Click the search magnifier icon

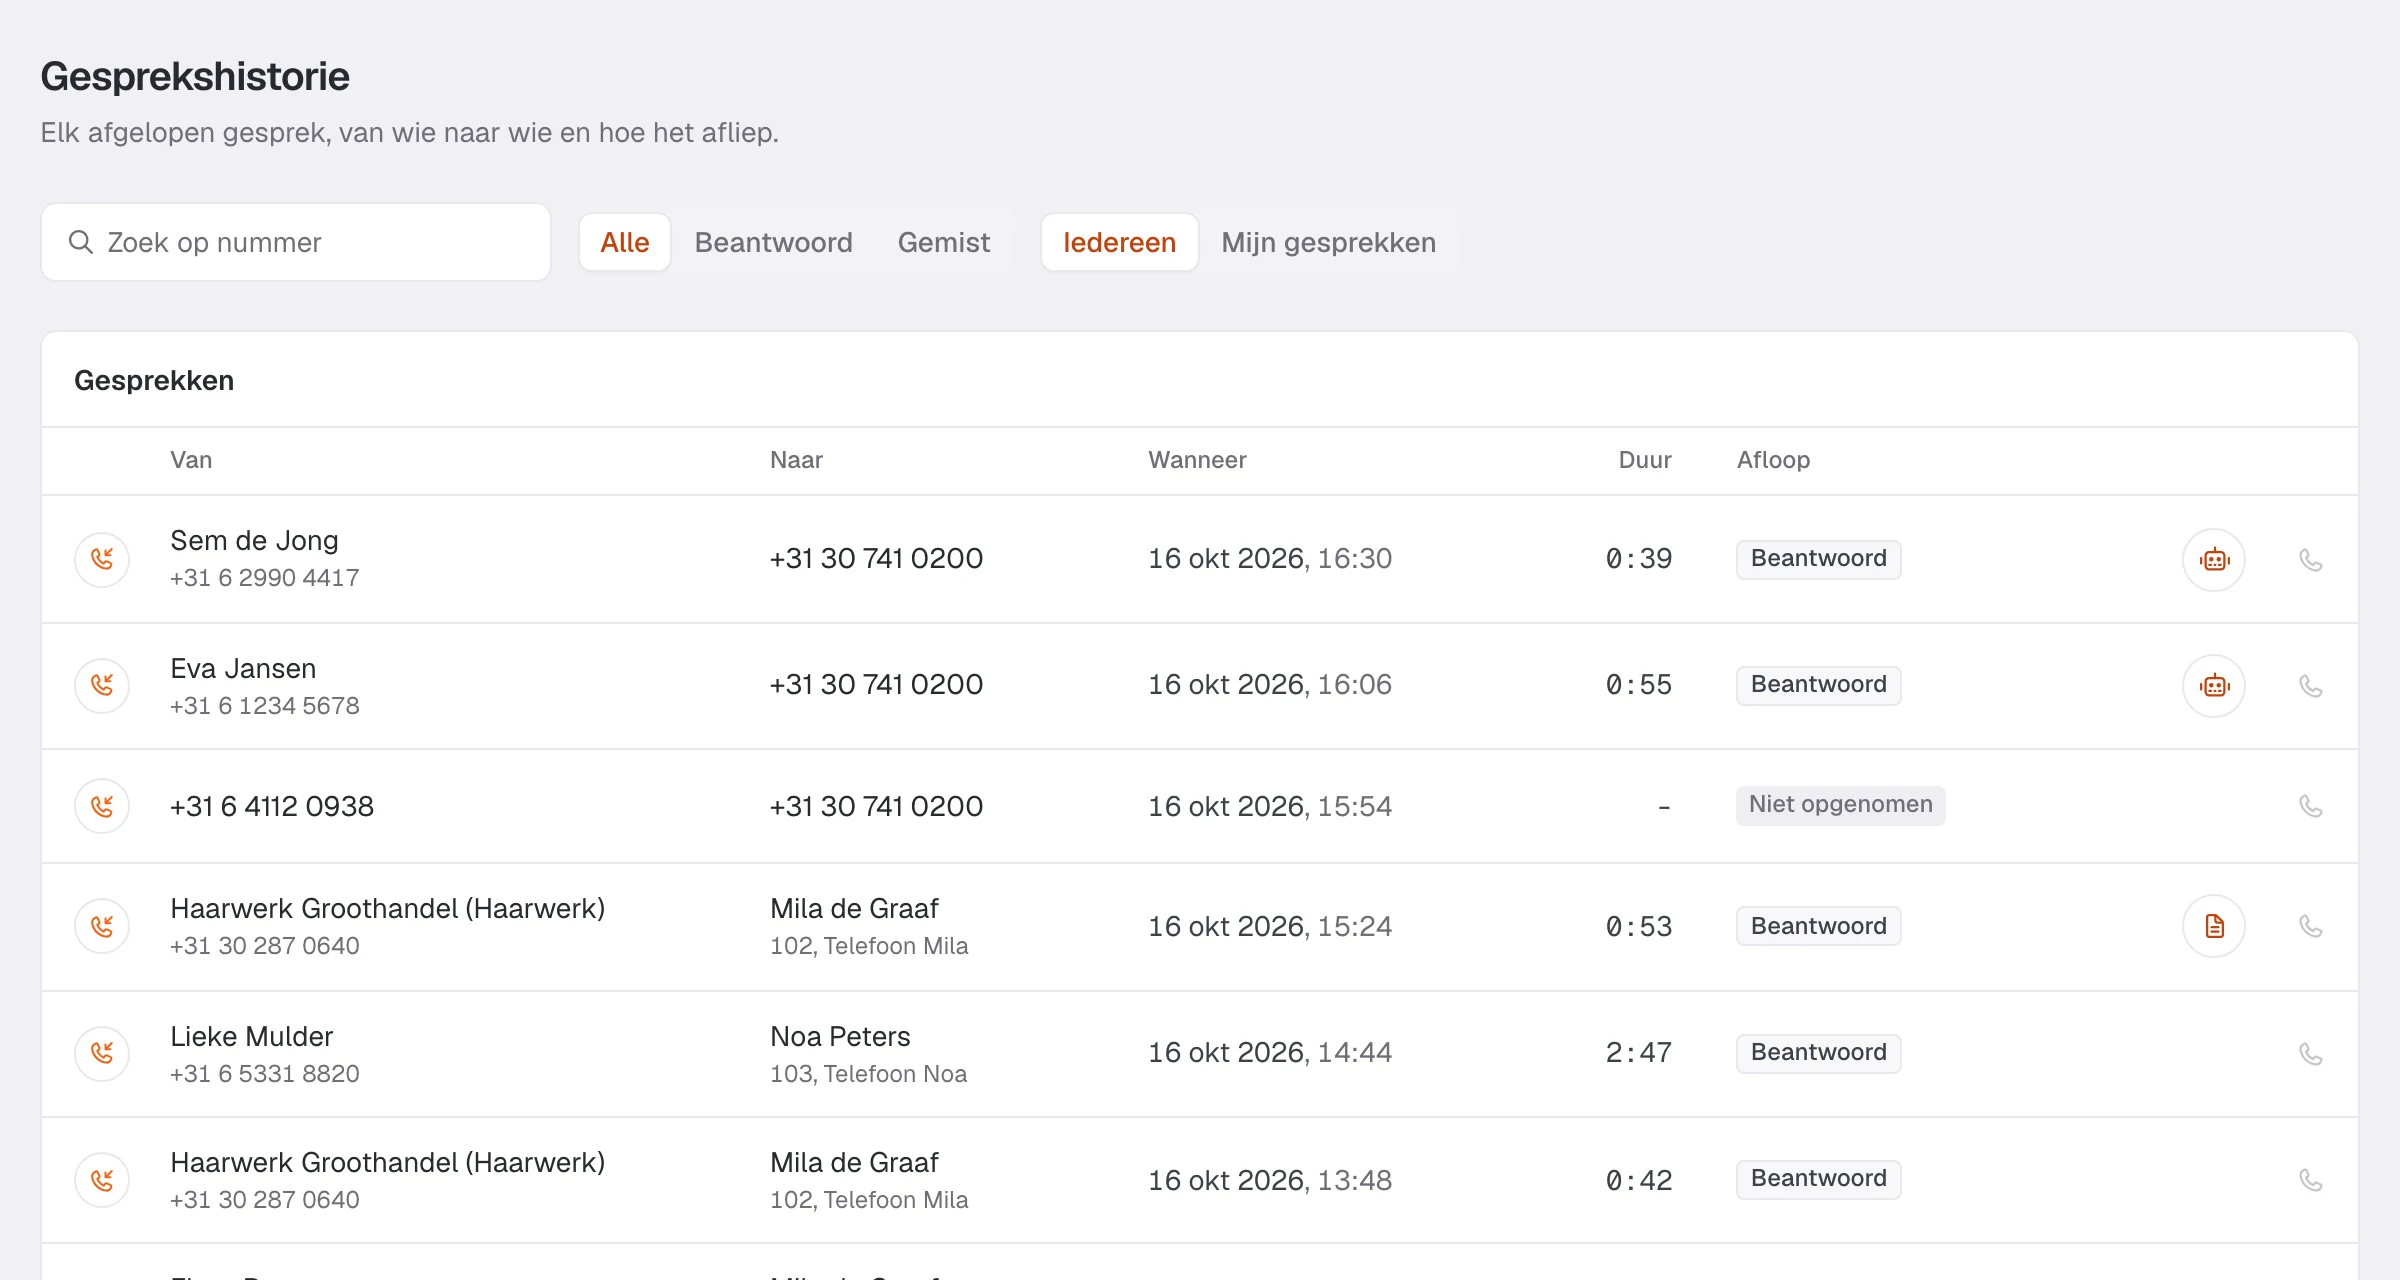(x=81, y=242)
